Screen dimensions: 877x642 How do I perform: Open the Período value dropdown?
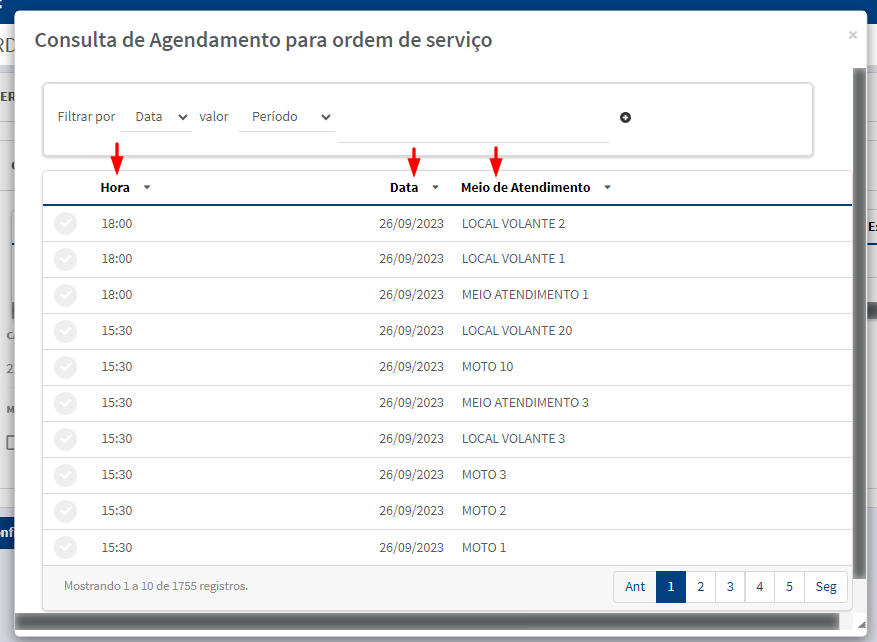pos(286,117)
